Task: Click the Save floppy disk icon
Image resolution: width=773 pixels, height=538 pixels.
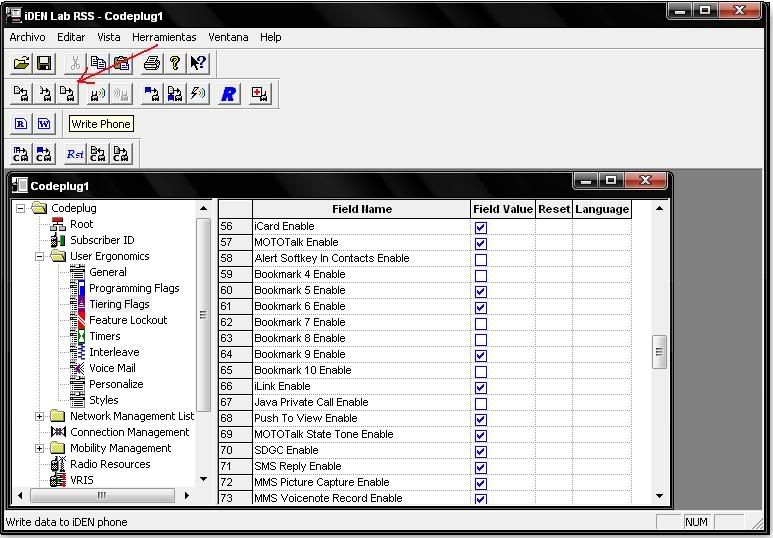Action: pos(44,63)
